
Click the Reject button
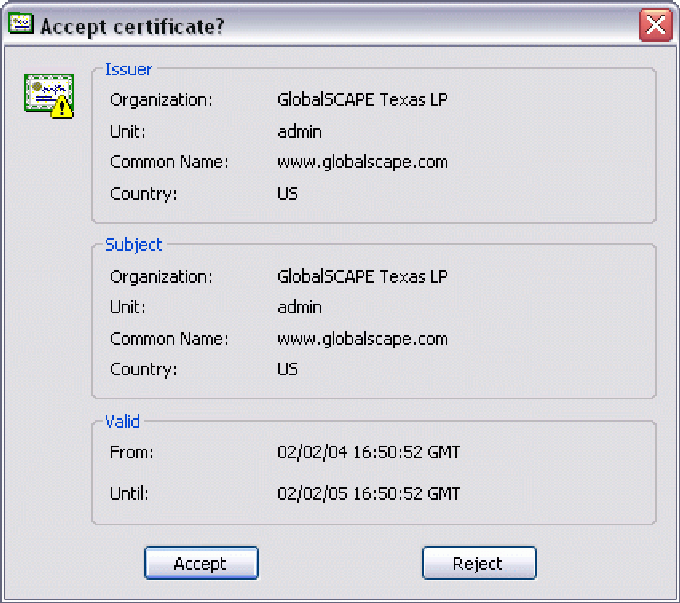coord(479,563)
